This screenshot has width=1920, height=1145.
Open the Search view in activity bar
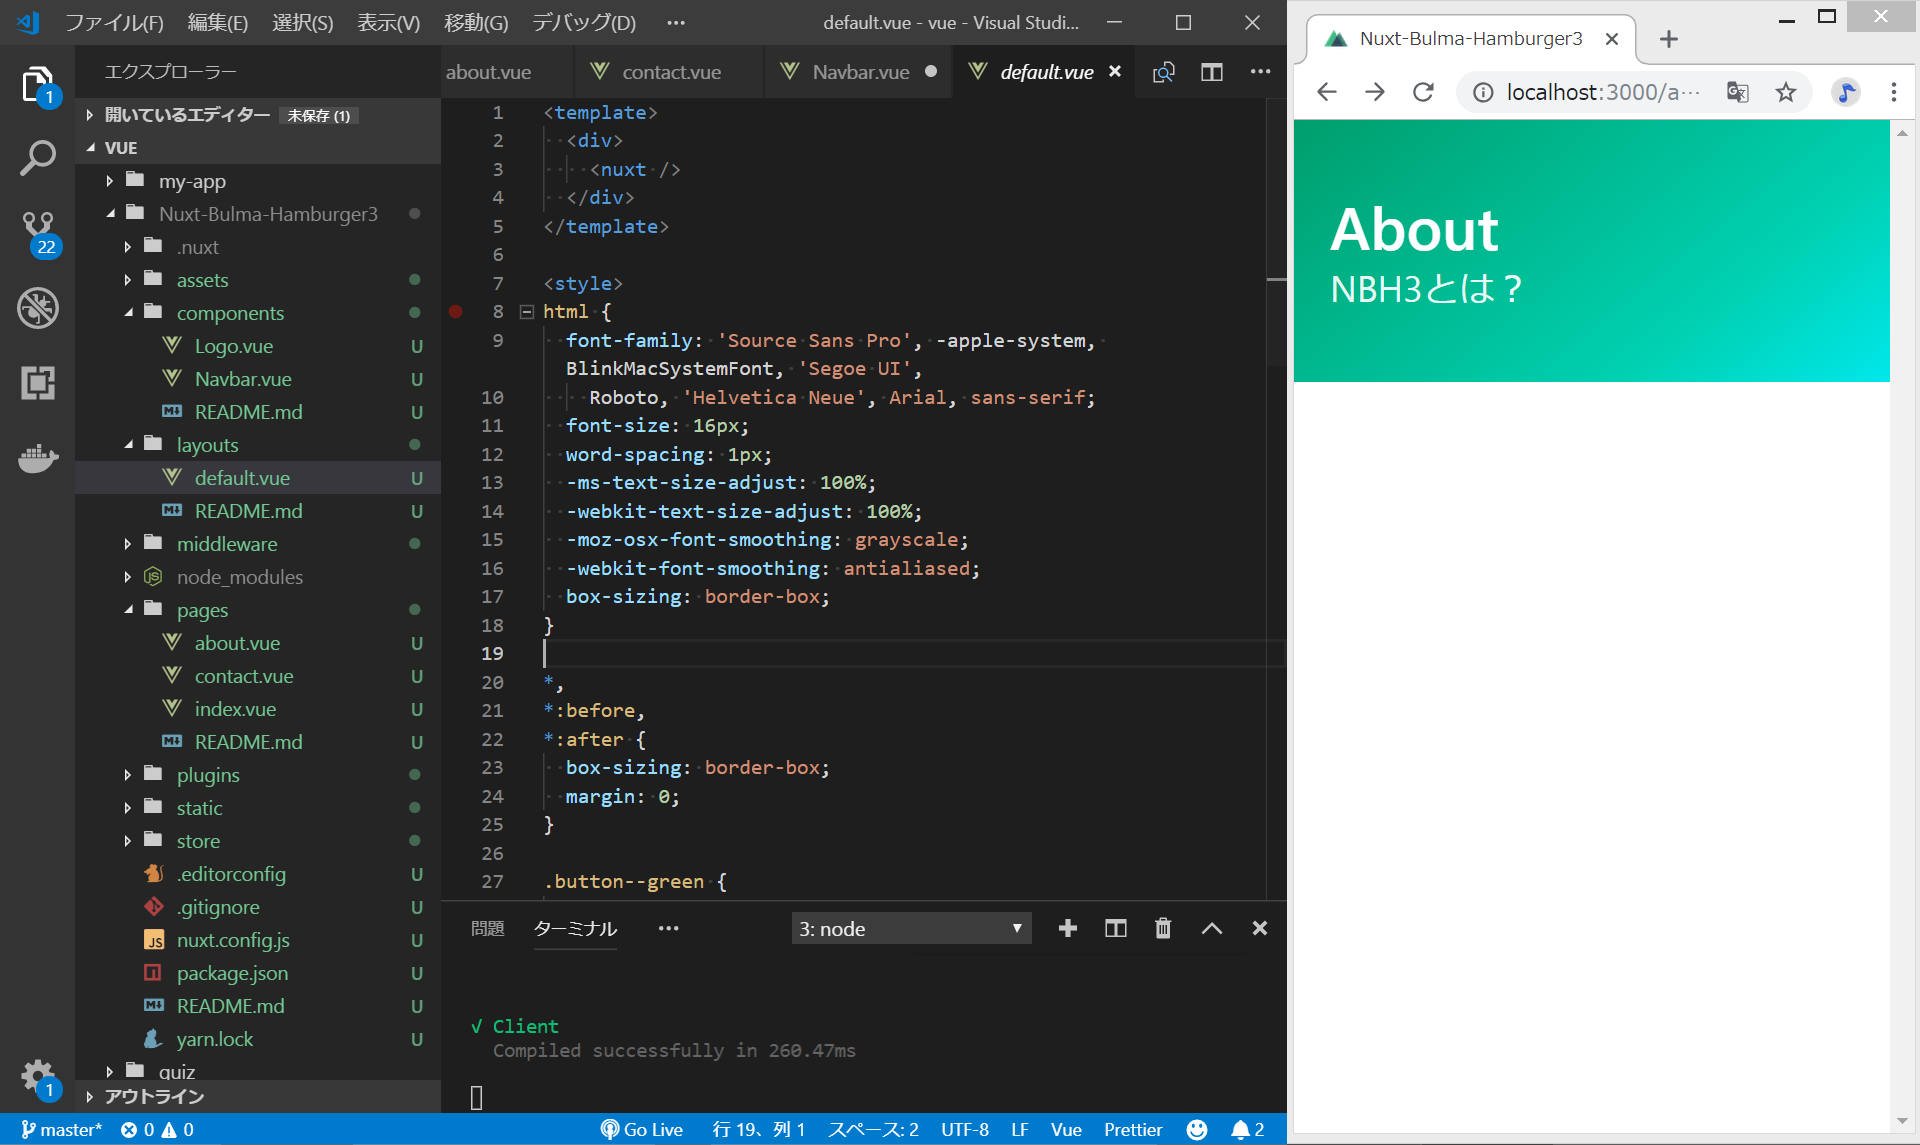(38, 158)
